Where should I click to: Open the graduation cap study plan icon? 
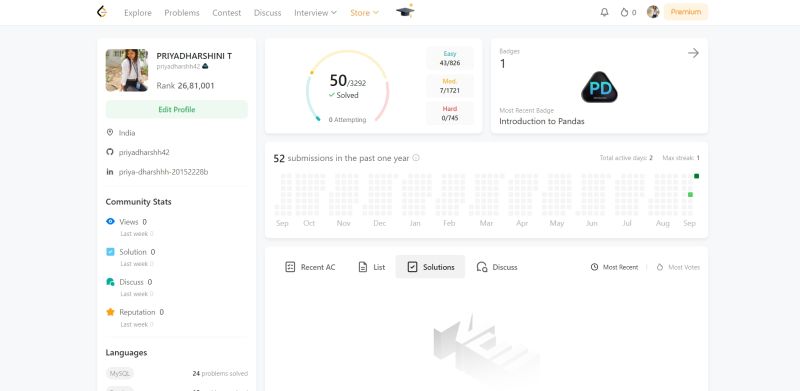405,11
